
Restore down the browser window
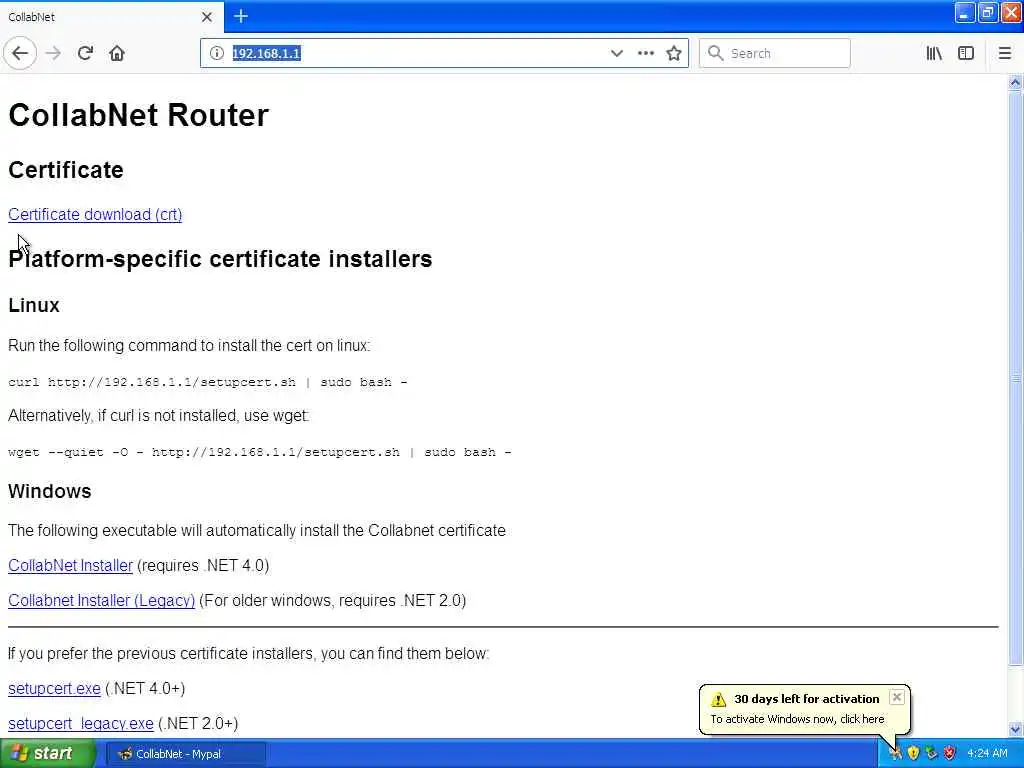(988, 13)
